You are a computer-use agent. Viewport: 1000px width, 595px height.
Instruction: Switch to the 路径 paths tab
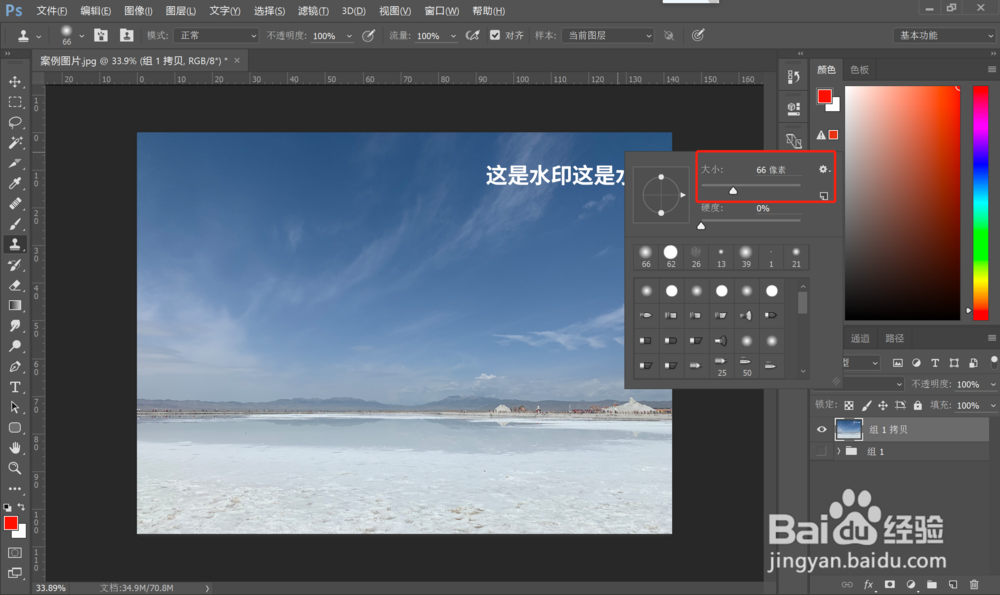pos(894,338)
